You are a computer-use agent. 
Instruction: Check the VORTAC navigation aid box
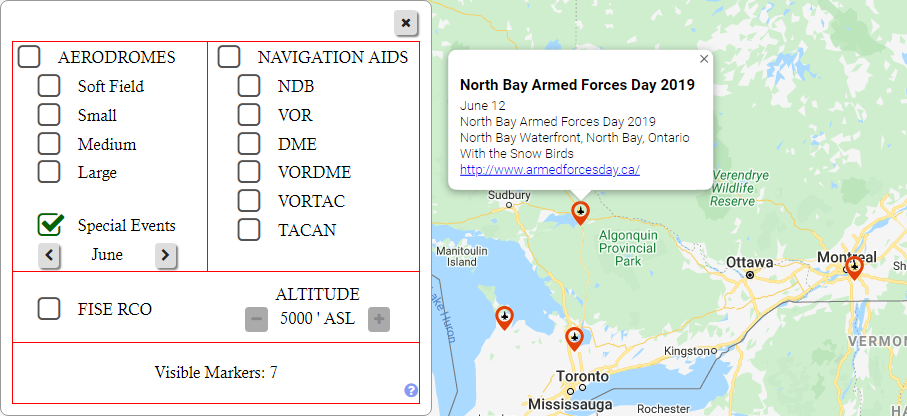[249, 201]
